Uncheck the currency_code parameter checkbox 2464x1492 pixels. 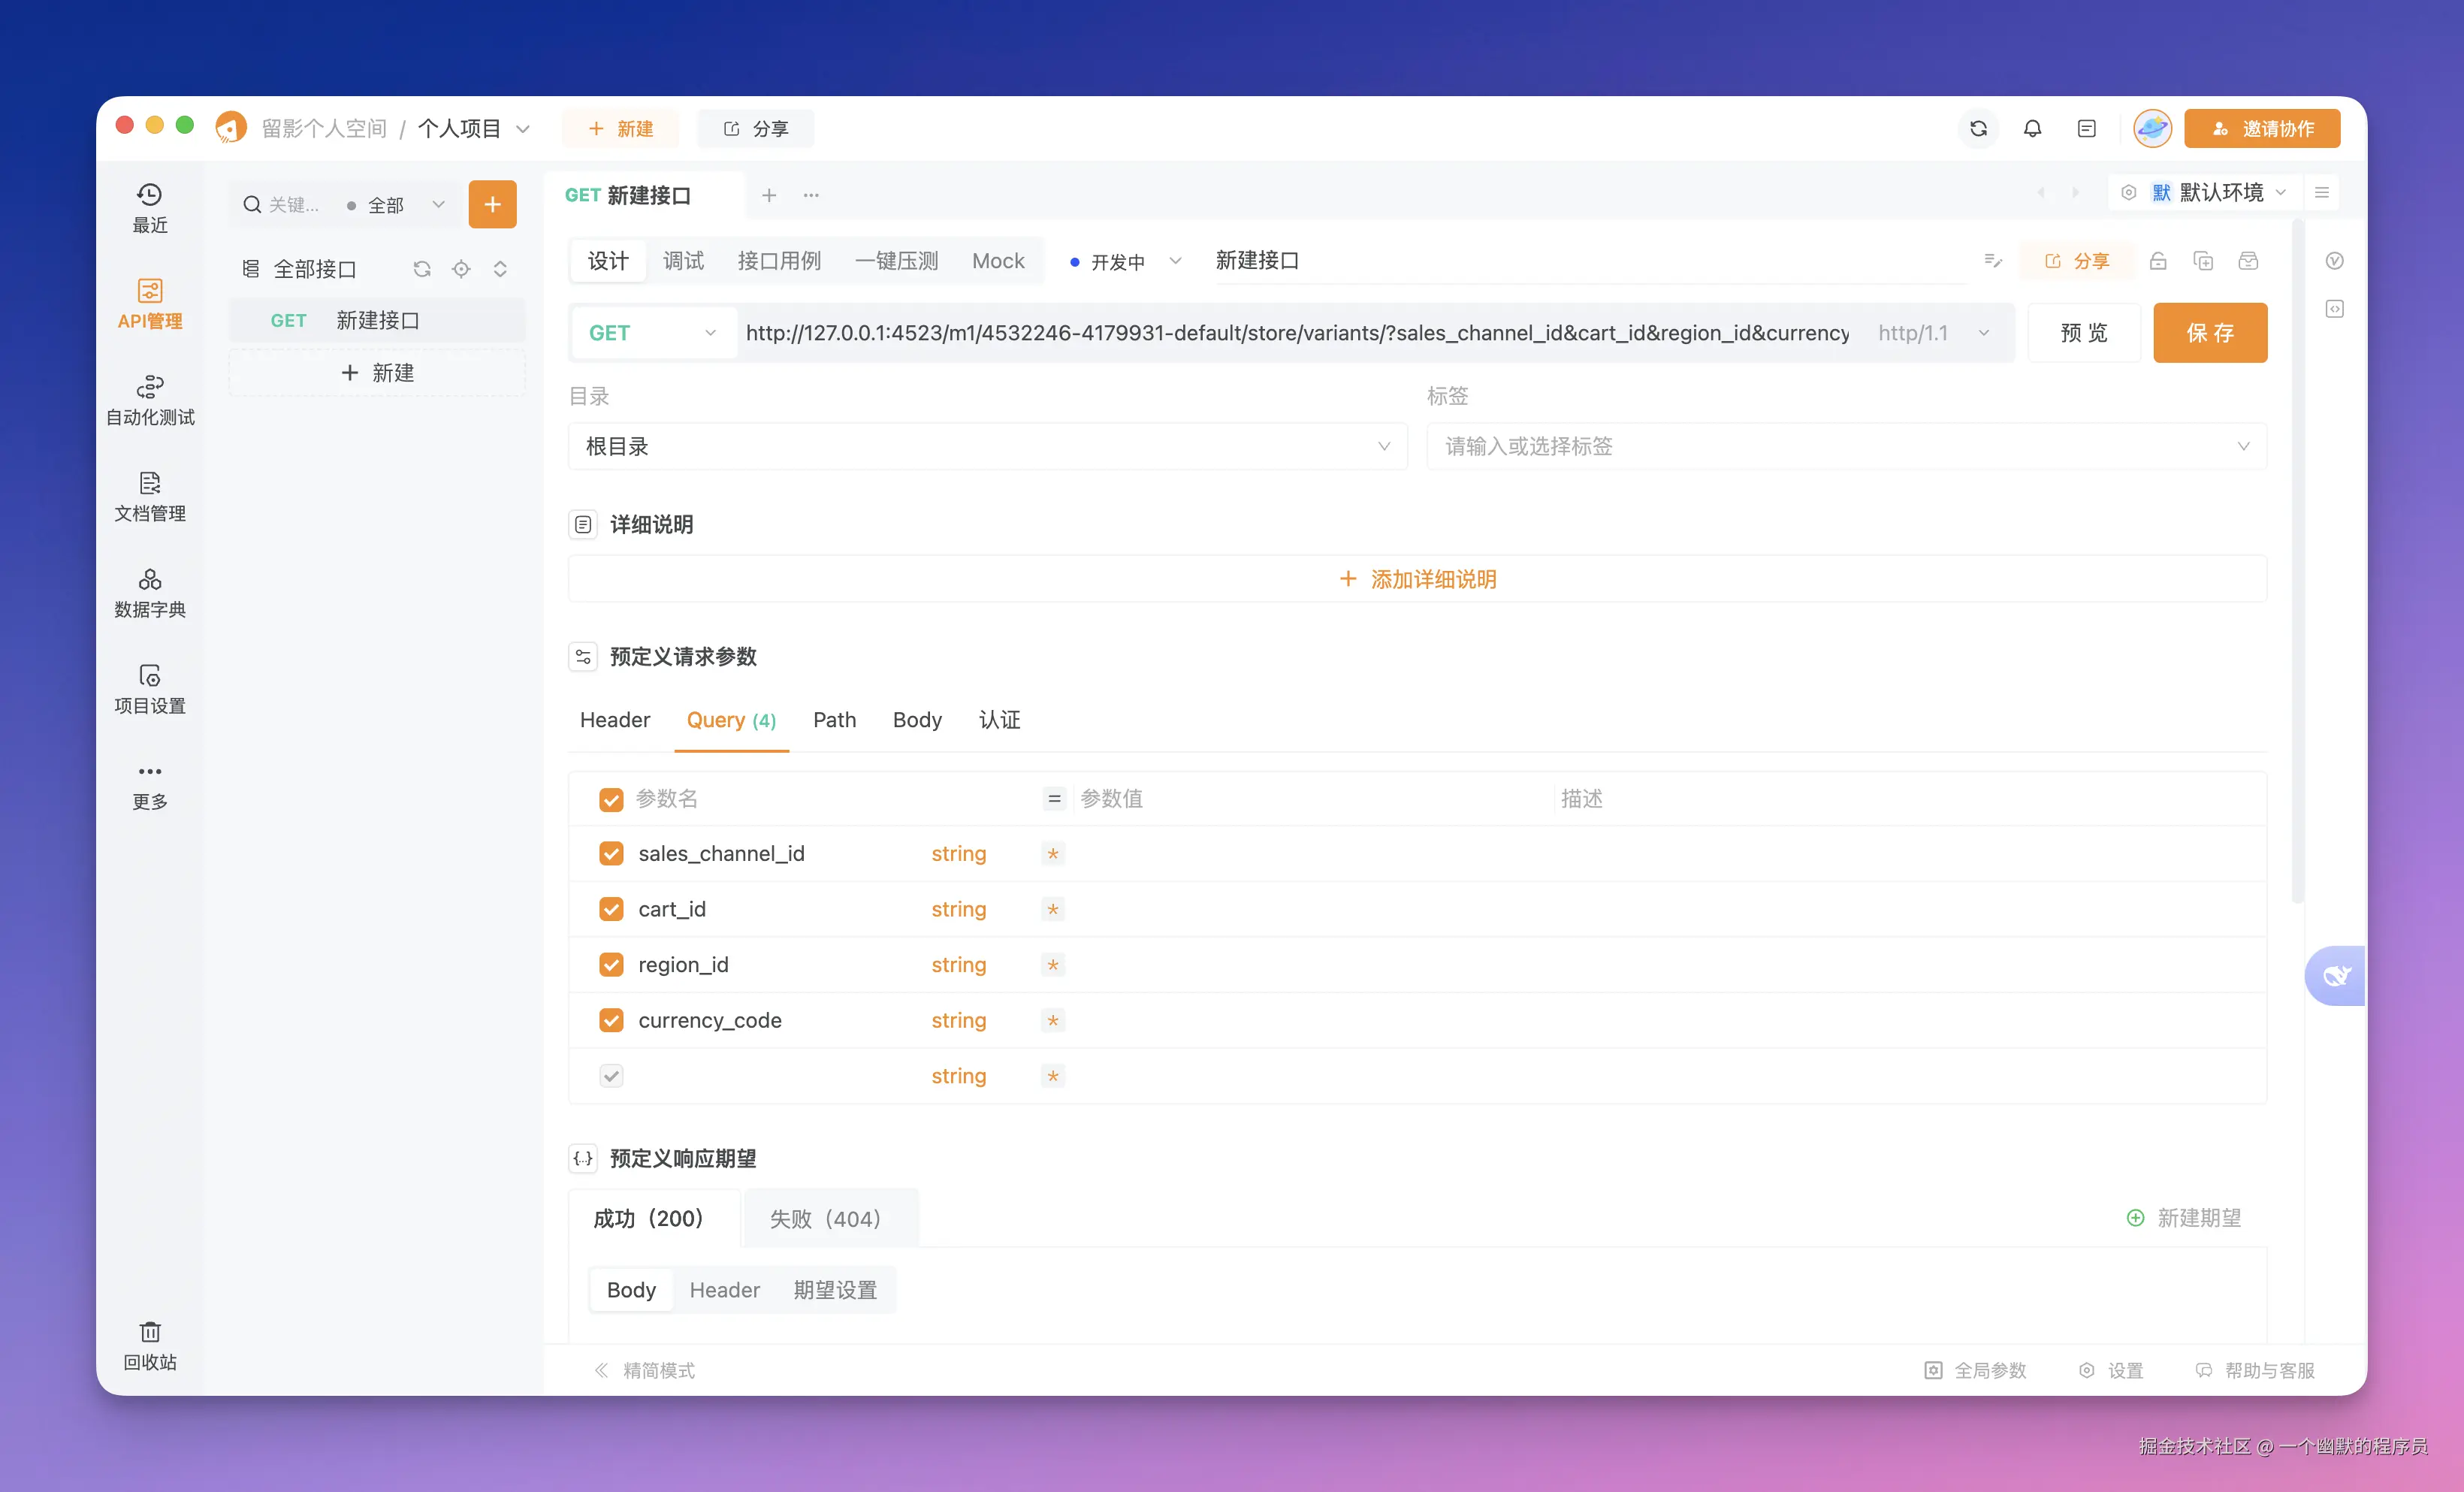611,1020
